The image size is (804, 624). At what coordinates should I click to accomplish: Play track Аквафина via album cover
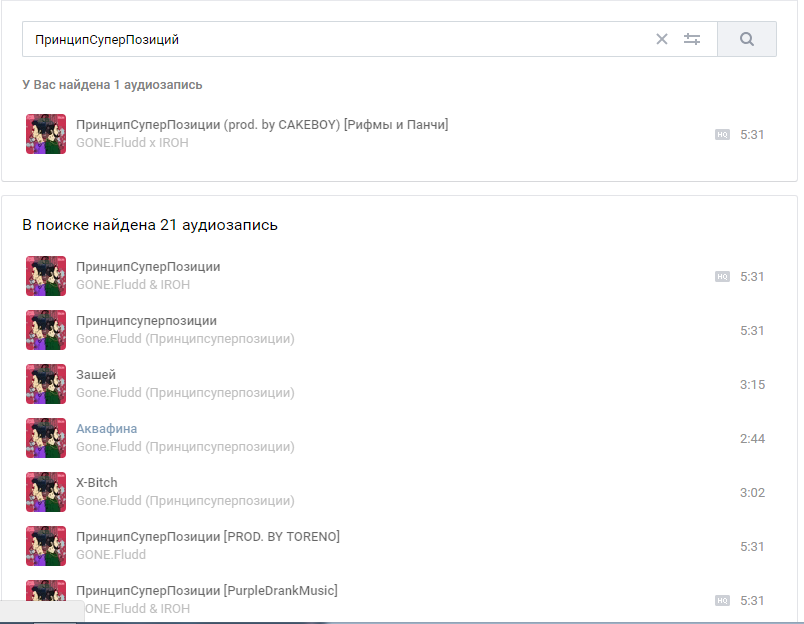(46, 438)
